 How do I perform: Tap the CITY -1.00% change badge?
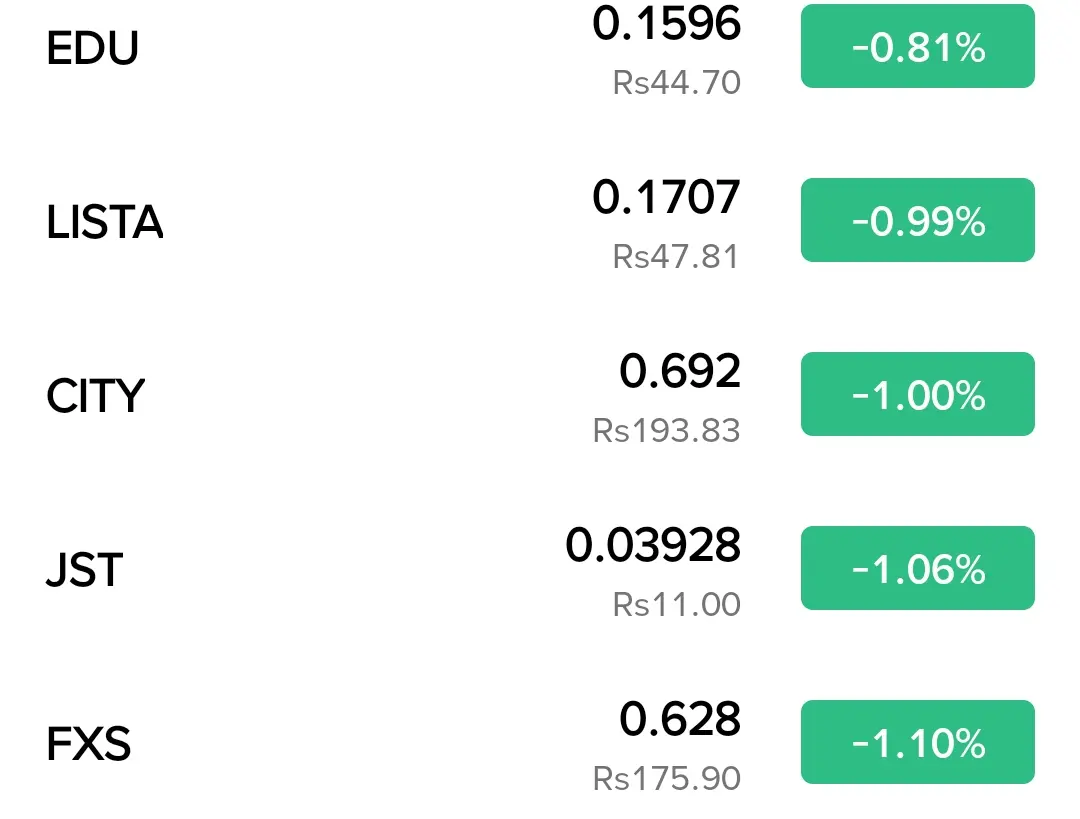[917, 394]
